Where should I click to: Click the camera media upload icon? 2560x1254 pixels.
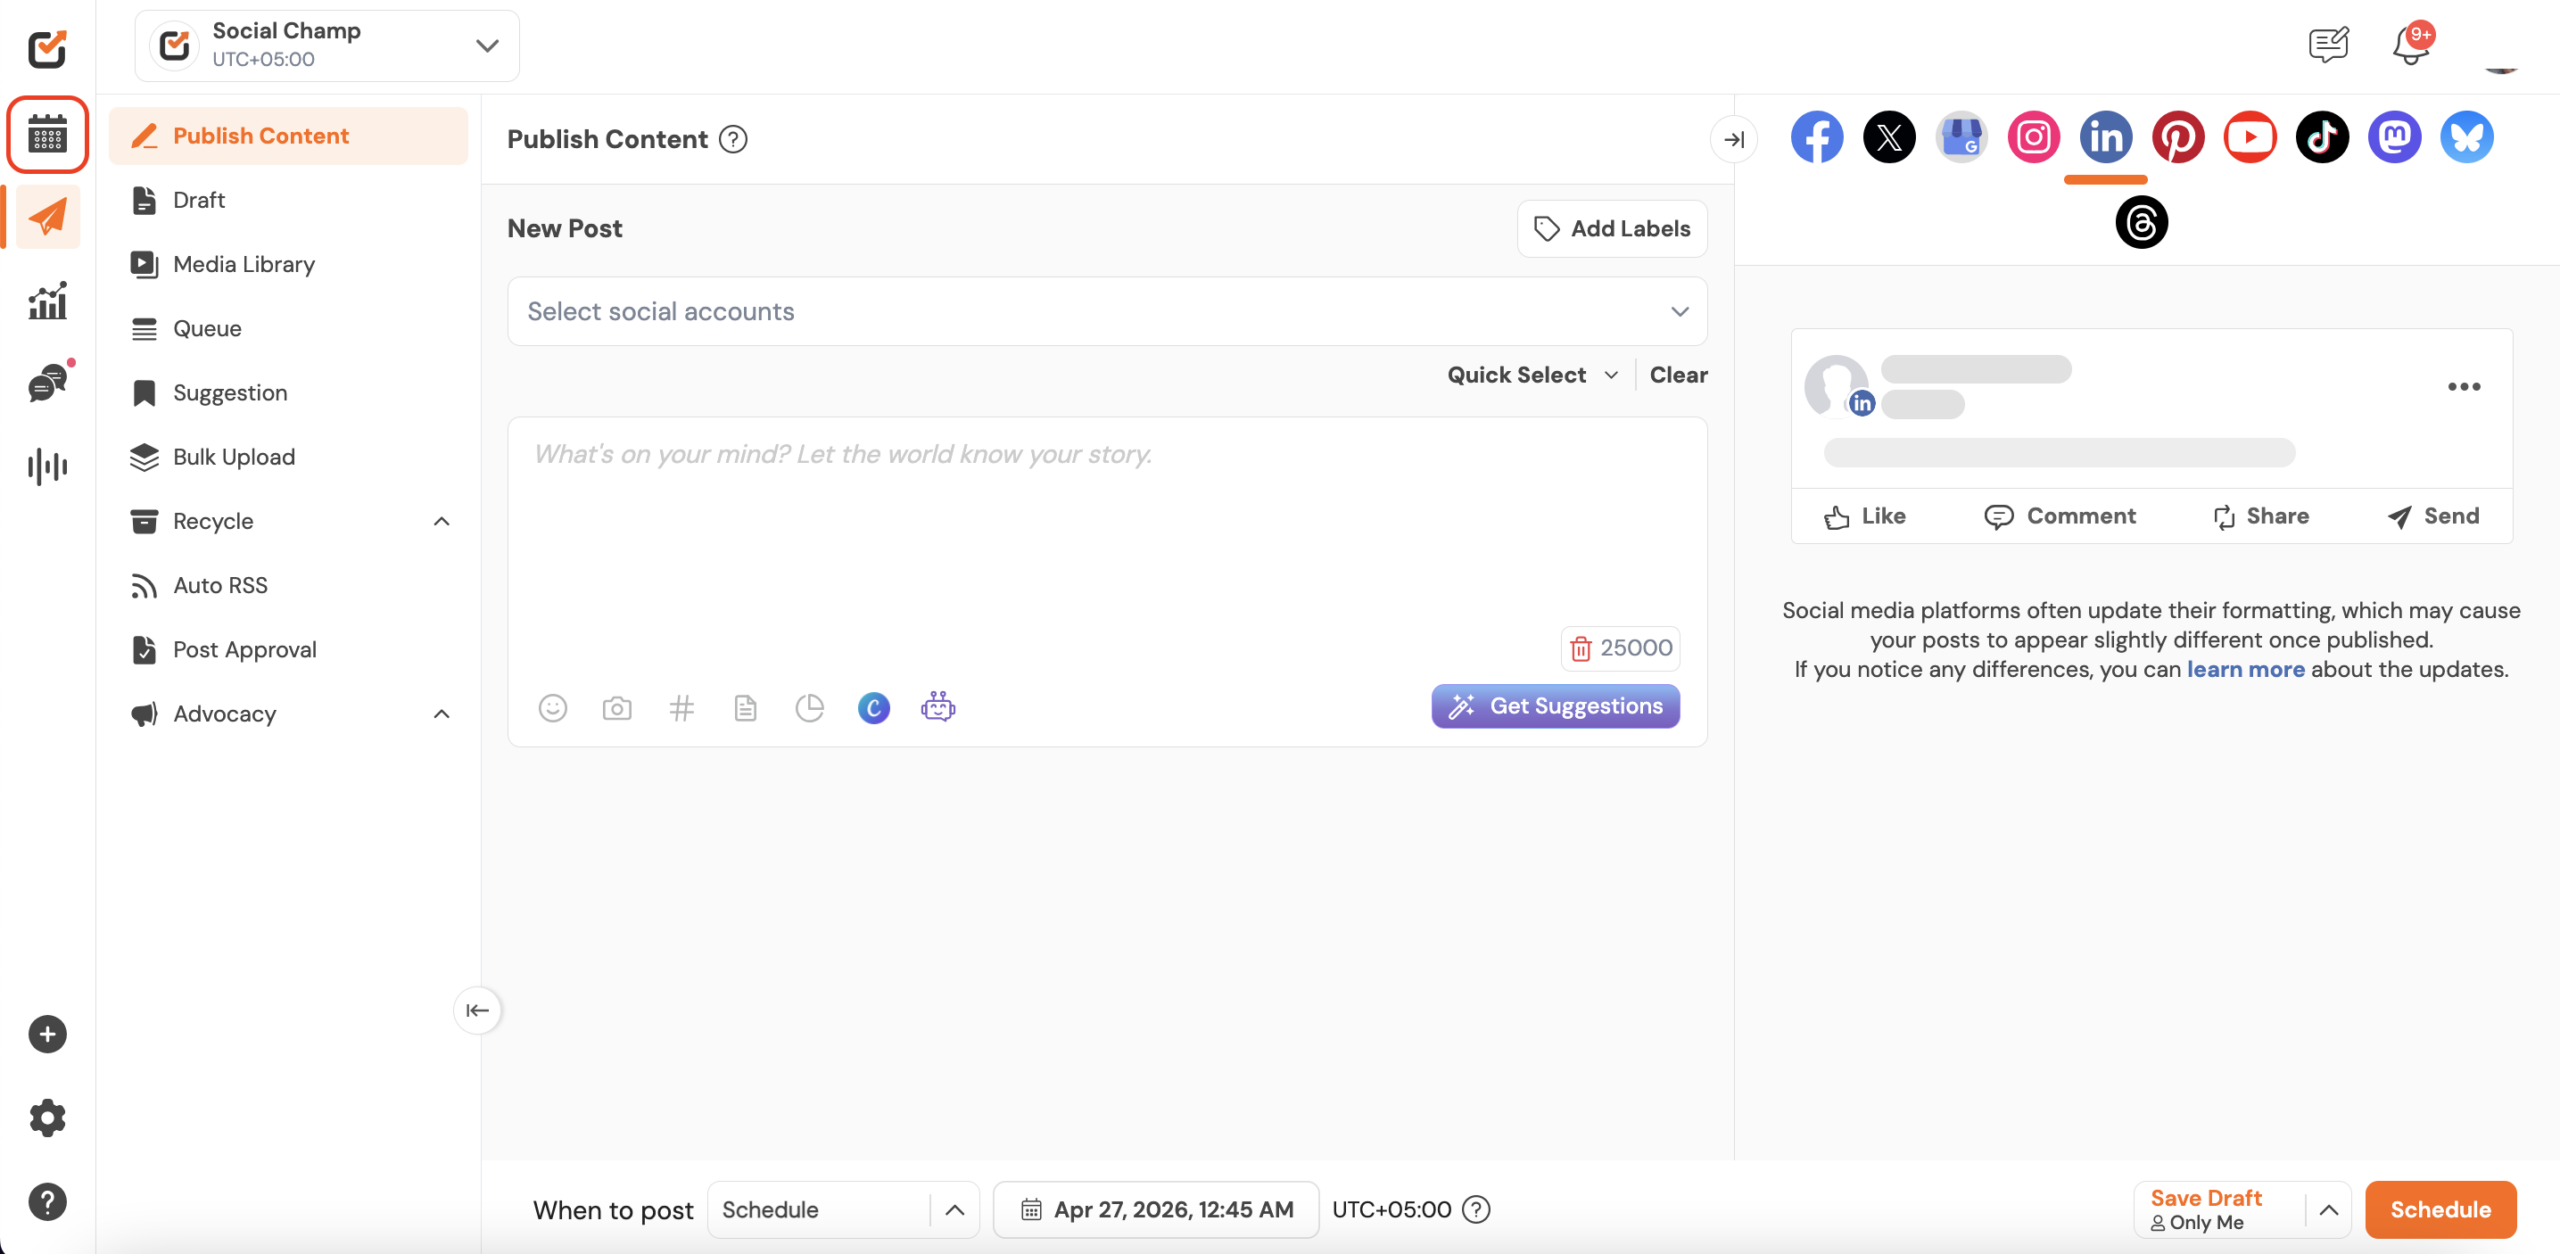coord(617,708)
